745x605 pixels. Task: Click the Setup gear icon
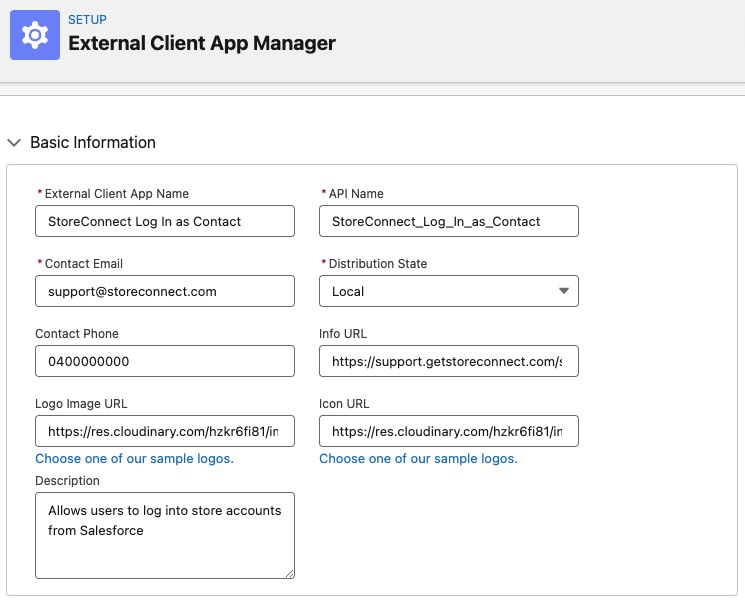35,35
